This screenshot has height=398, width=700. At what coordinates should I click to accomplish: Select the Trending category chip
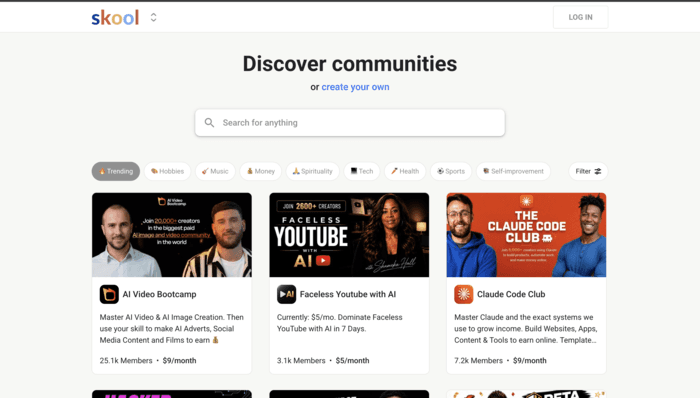116,171
